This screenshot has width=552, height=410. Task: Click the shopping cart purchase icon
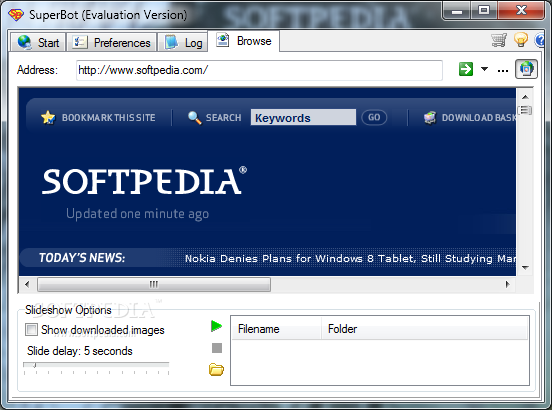[x=499, y=40]
